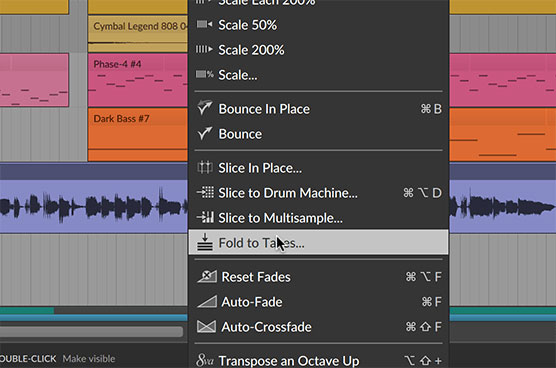The width and height of the screenshot is (556, 368).
Task: Open the Scale... dialog entry
Action: (x=318, y=75)
